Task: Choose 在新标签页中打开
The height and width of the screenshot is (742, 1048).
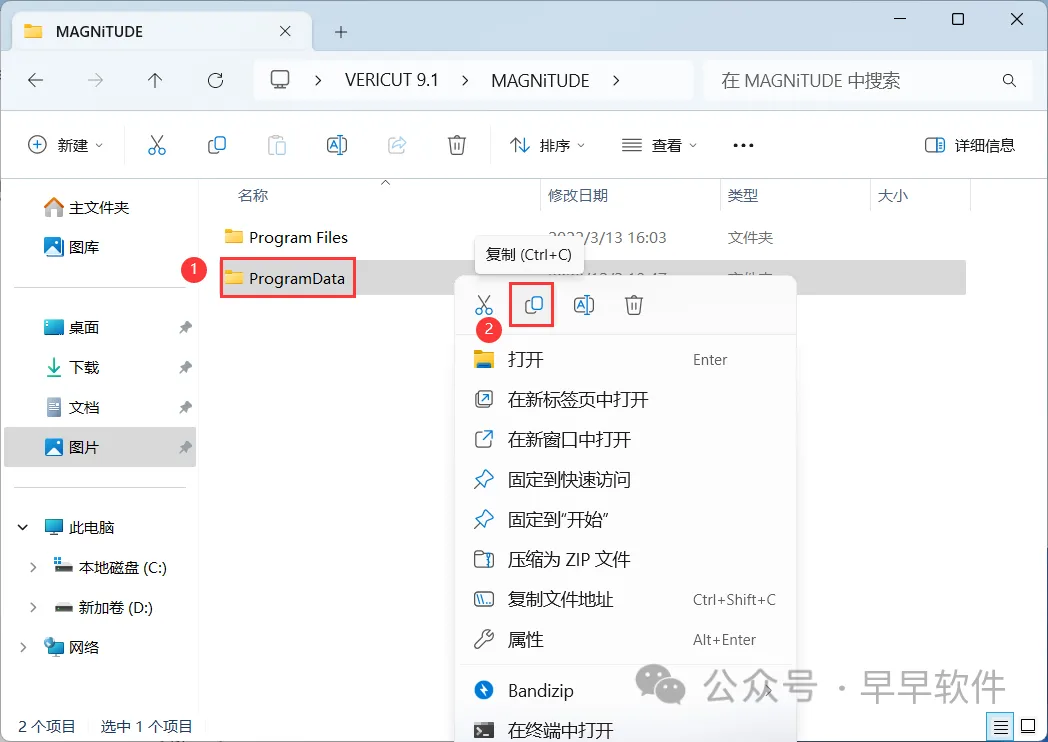Action: (626, 400)
